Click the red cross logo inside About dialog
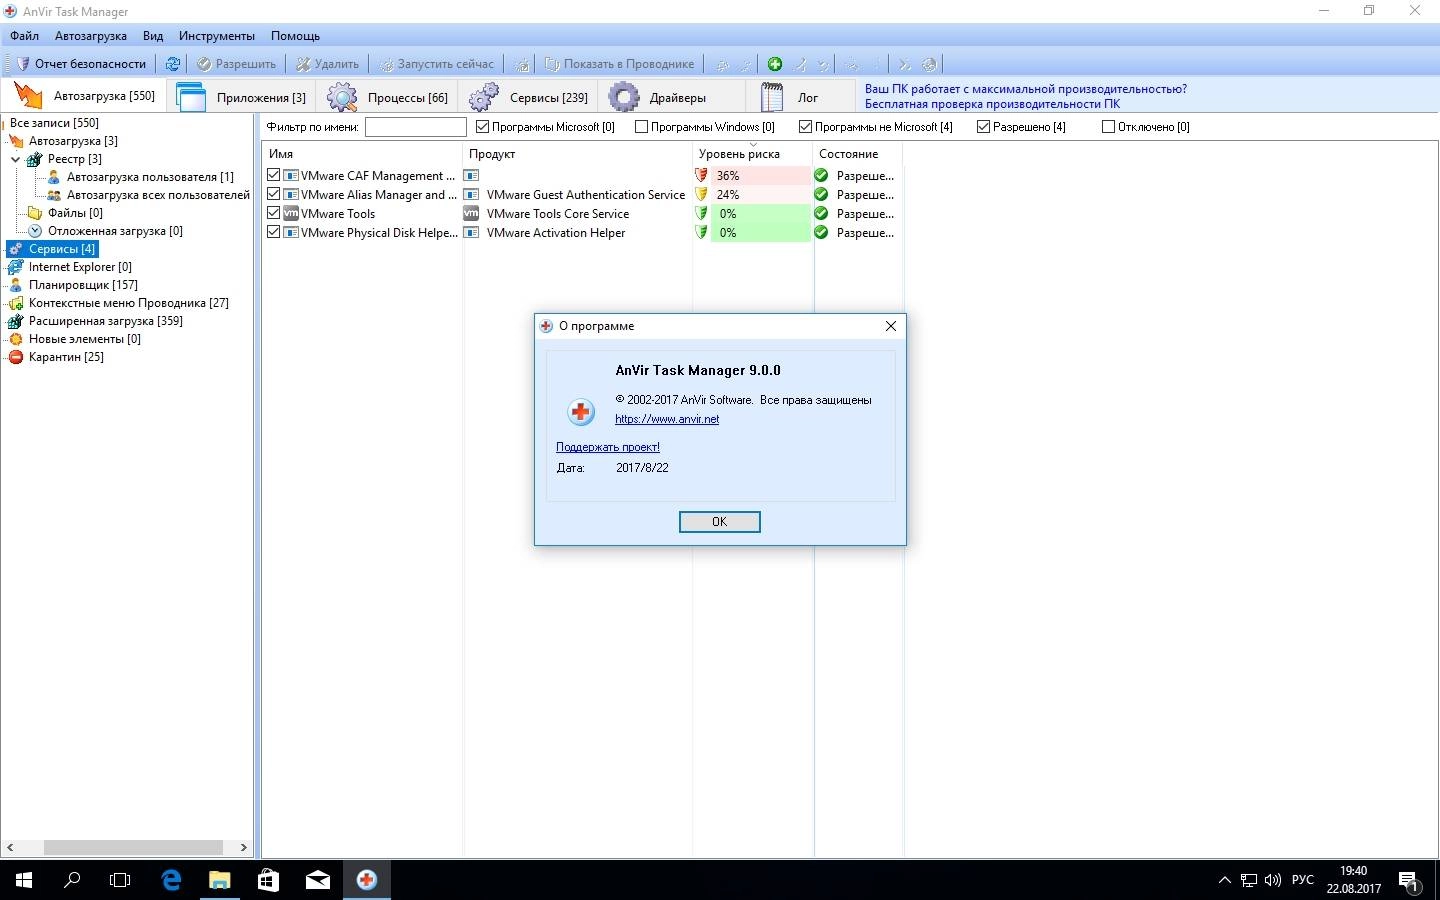Screen dimensions: 1440x900 click(x=581, y=411)
